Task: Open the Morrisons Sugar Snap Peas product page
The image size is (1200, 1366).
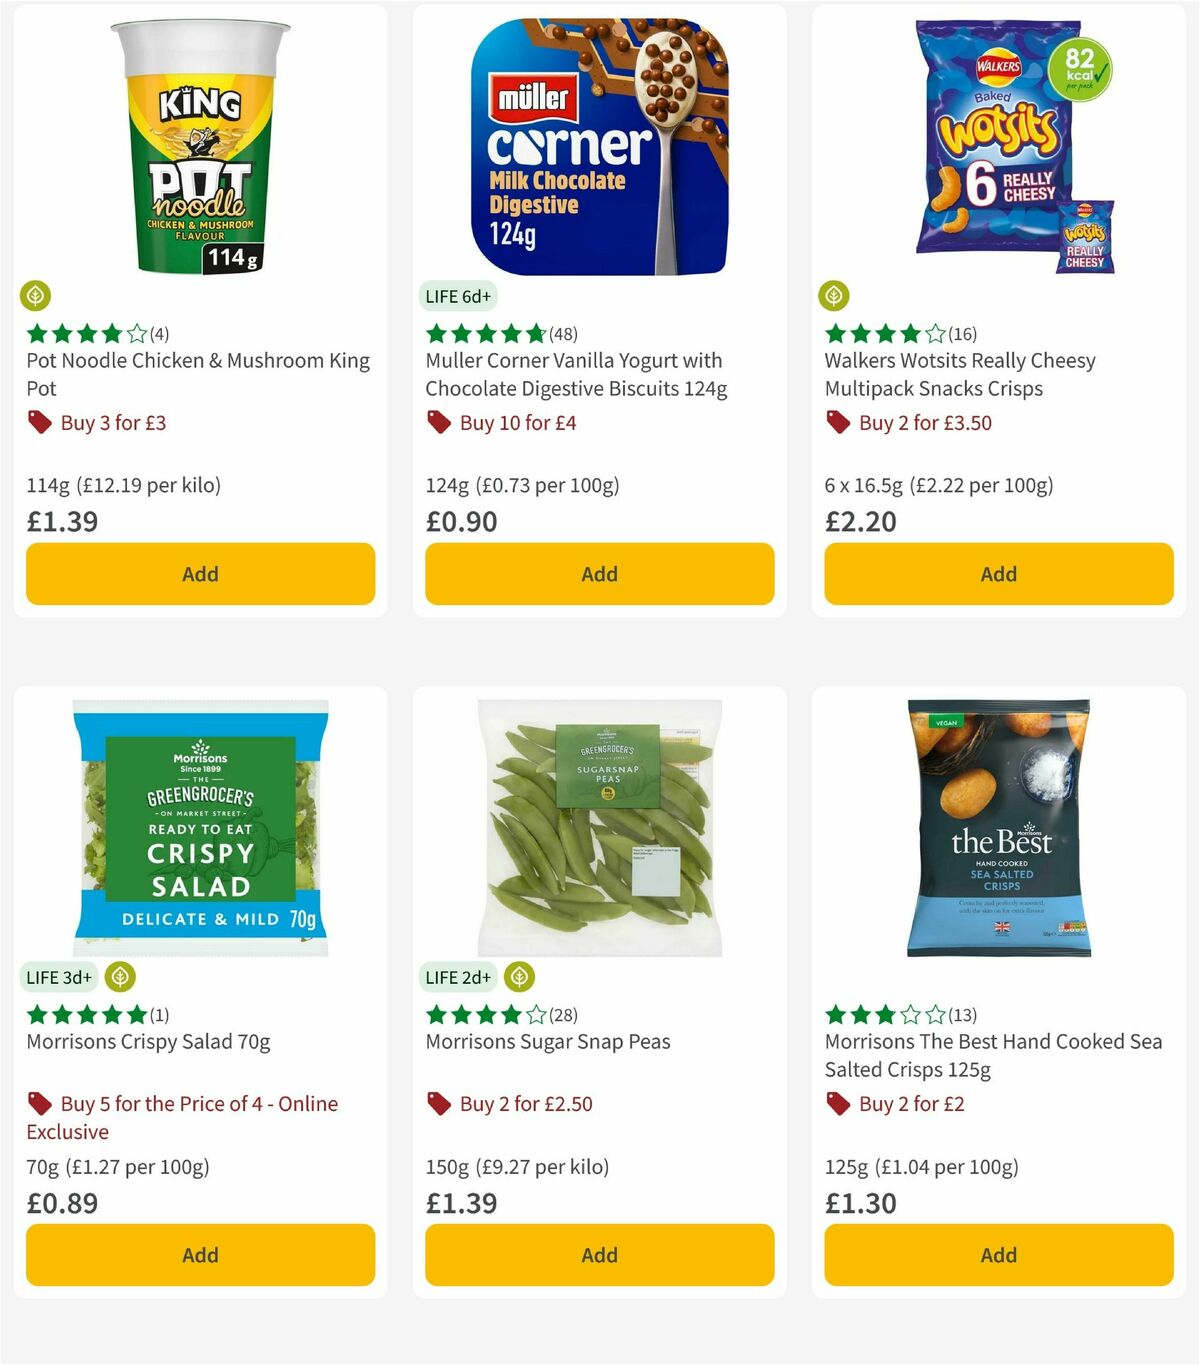Action: coord(546,1041)
